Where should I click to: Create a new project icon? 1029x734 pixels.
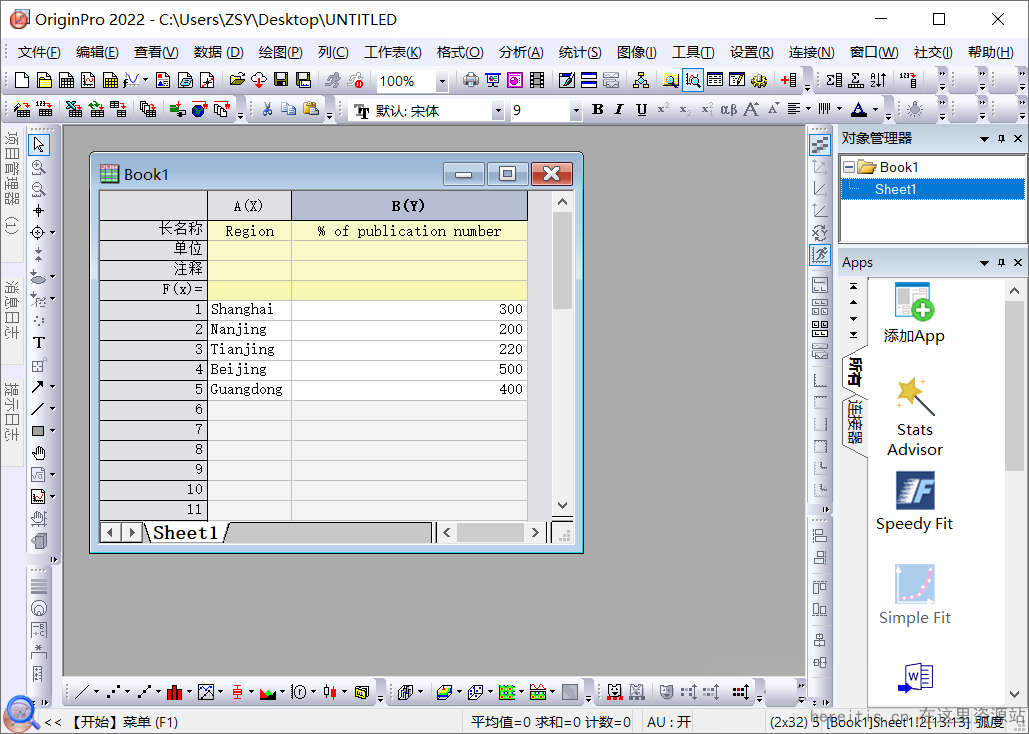[x=22, y=80]
